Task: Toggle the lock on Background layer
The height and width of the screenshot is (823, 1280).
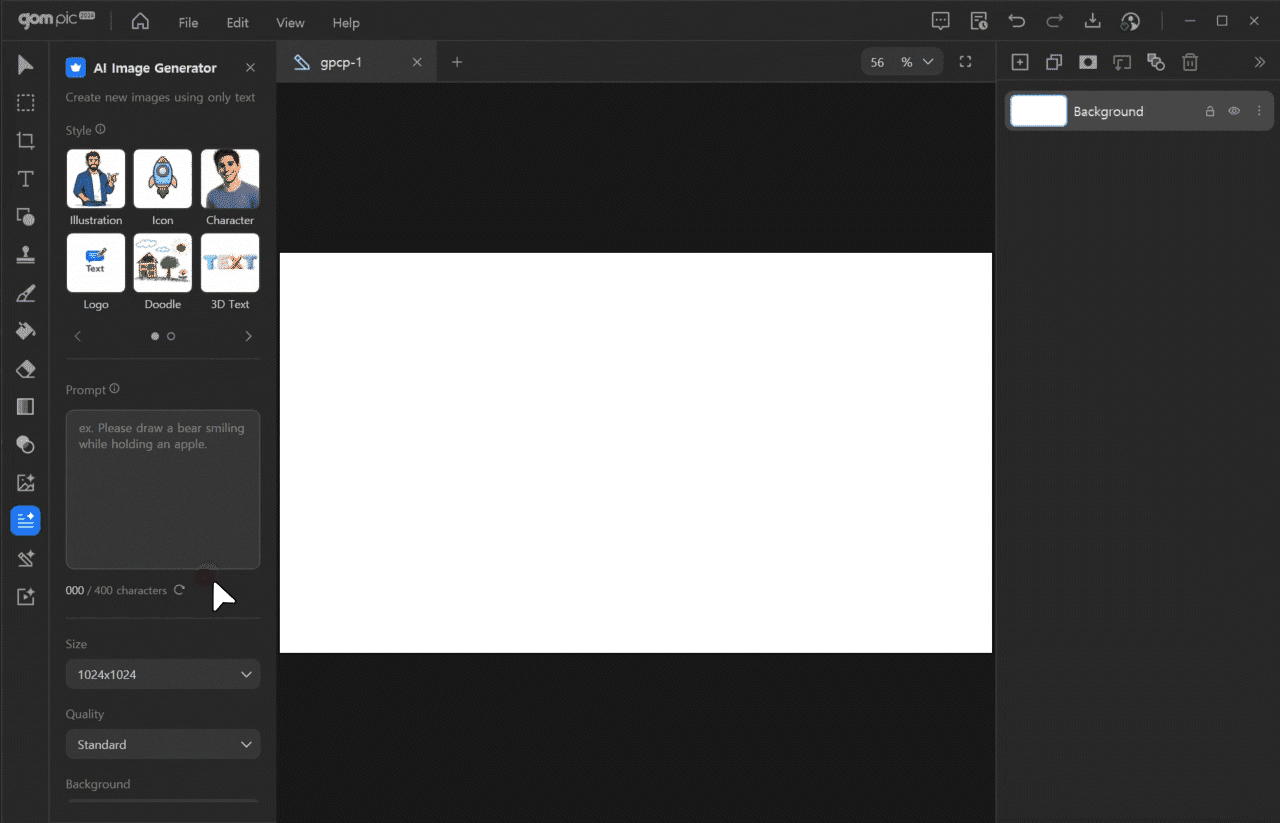Action: [x=1210, y=111]
